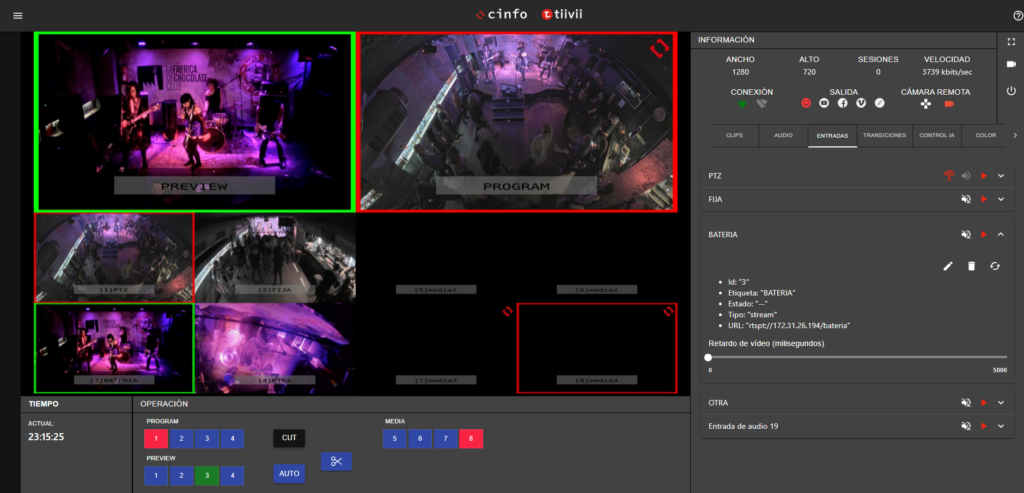Unmute the OTRA input audio
1024x493 pixels.
(966, 402)
